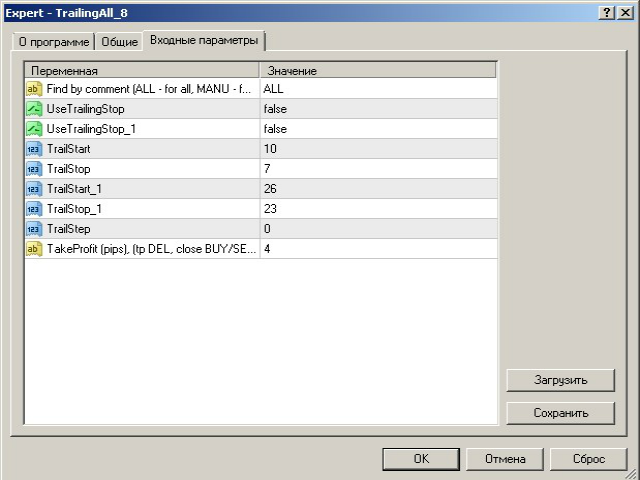Select the UseTrailingStop_1 variable name
This screenshot has height=480, width=640.
coord(91,129)
